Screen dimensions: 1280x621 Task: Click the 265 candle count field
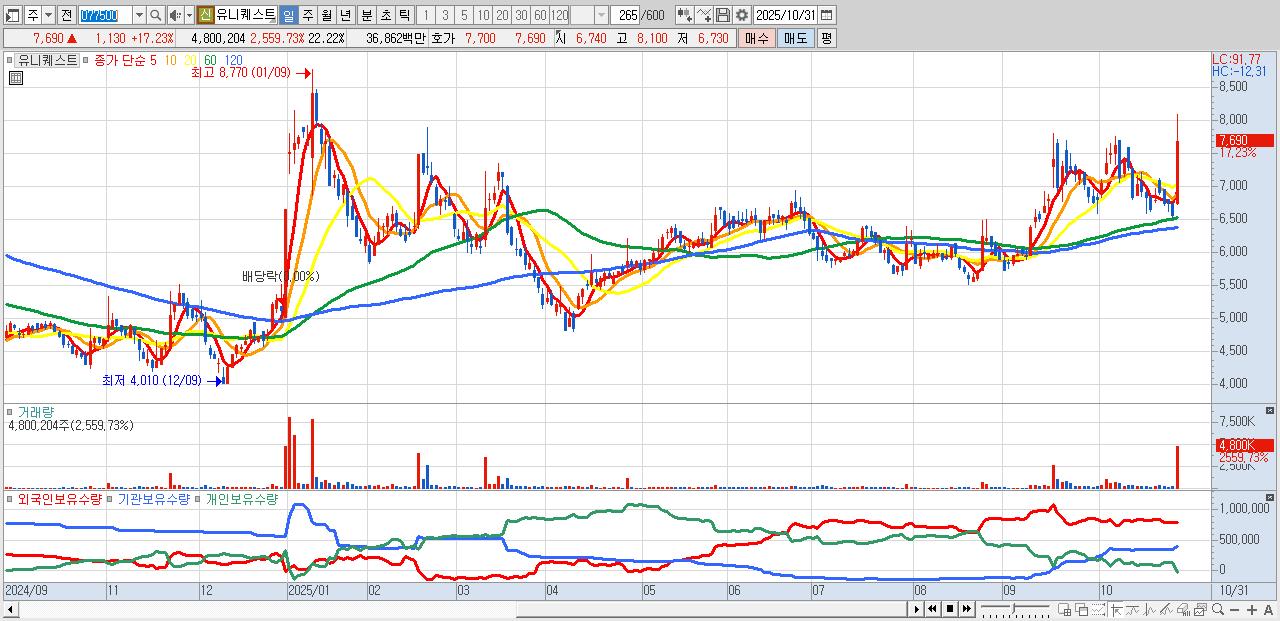click(625, 15)
